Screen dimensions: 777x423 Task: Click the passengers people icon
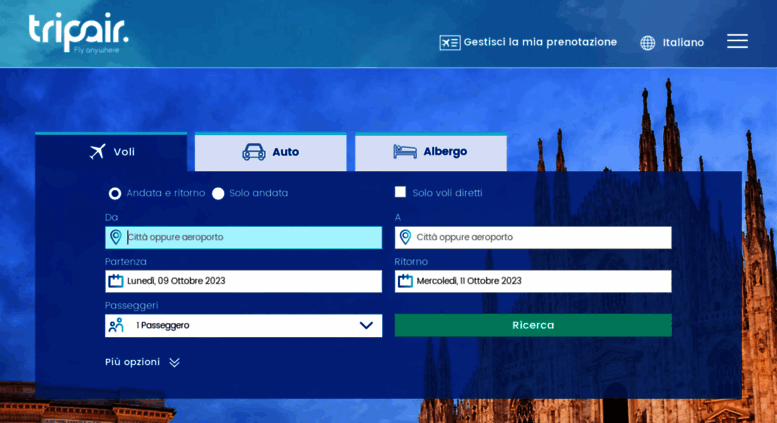pyautogui.click(x=116, y=325)
